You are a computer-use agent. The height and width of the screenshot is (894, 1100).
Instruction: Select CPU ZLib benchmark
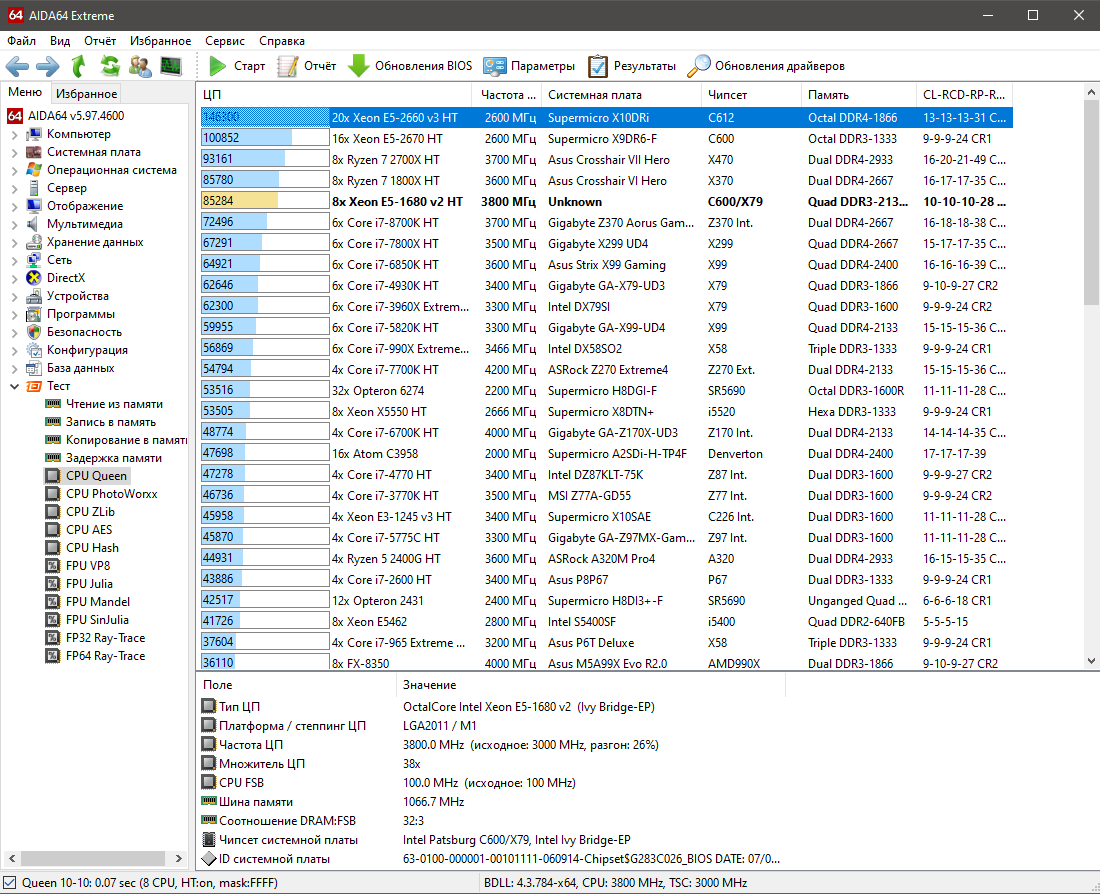90,512
